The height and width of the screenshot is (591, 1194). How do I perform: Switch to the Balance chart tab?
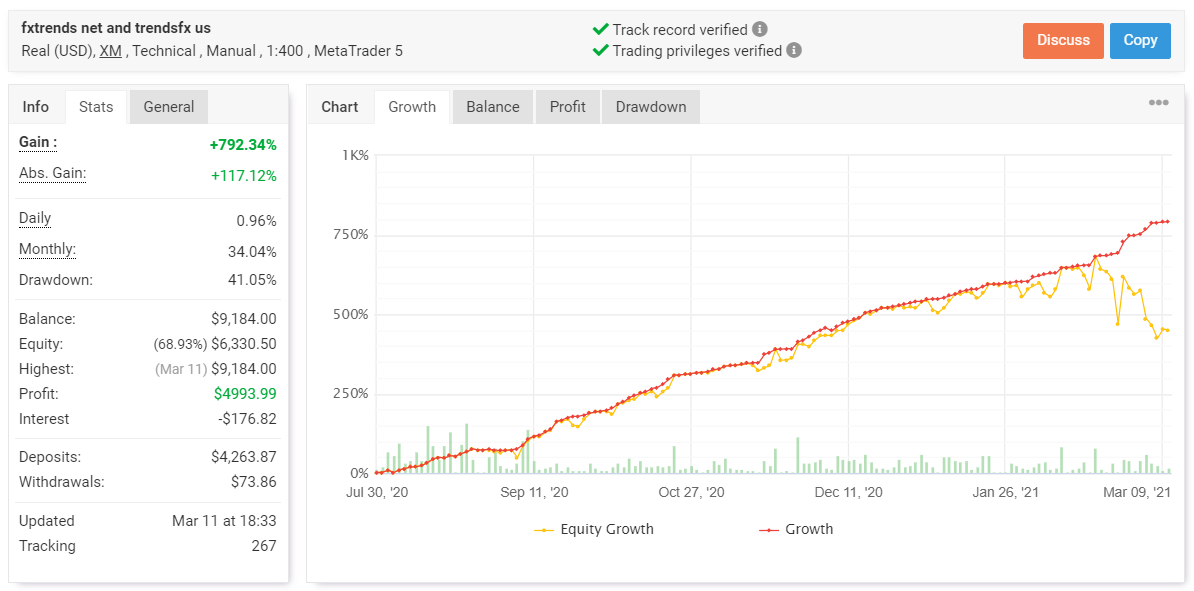point(492,107)
